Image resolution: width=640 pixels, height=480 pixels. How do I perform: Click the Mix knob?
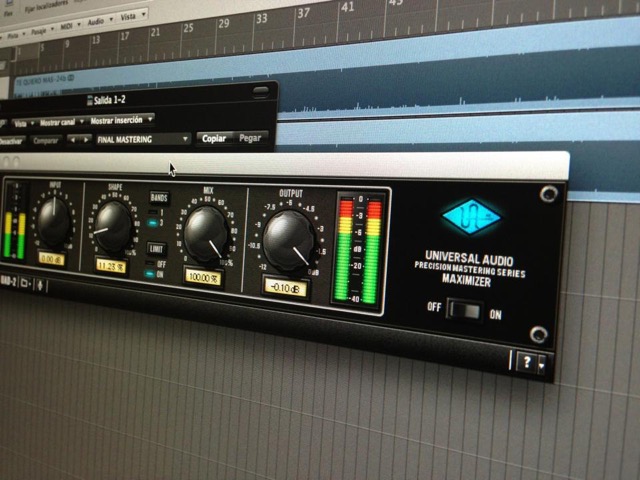pos(205,233)
